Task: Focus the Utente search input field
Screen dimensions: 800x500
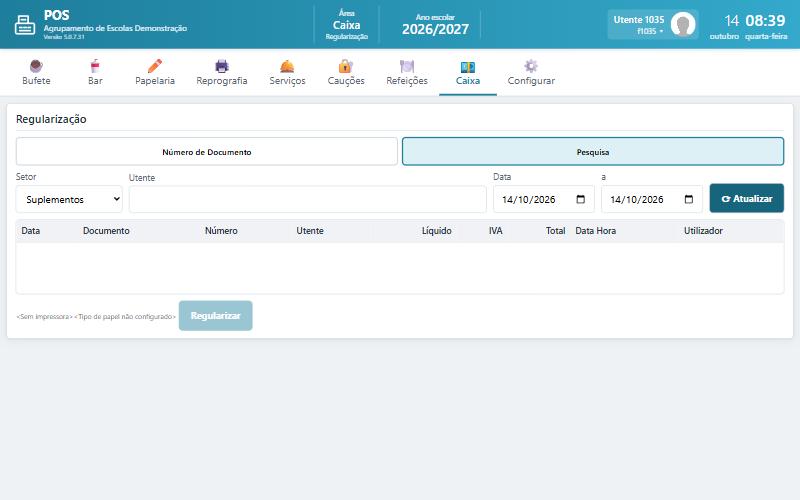Action: 308,199
